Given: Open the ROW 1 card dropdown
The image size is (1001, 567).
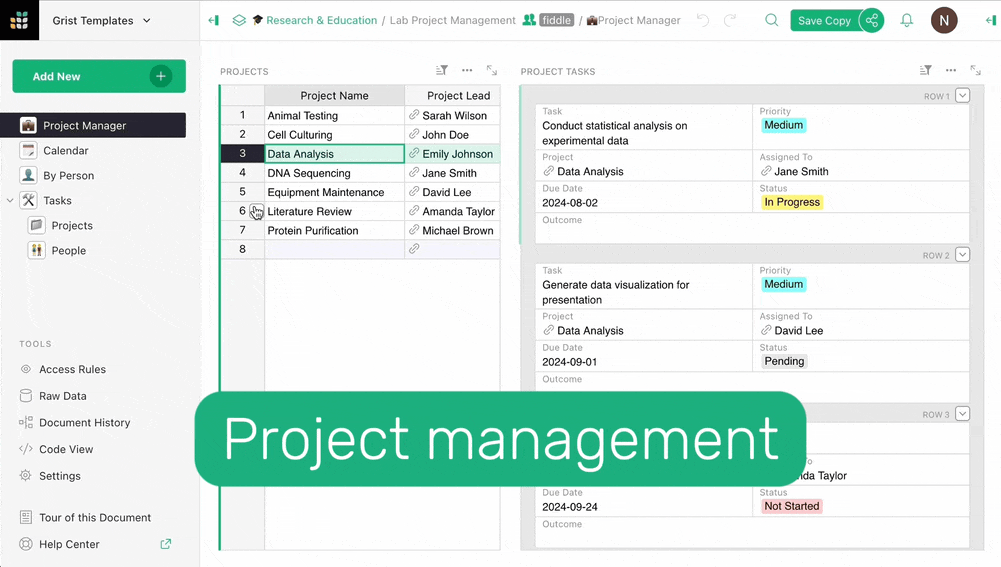Looking at the screenshot, I should pos(962,96).
